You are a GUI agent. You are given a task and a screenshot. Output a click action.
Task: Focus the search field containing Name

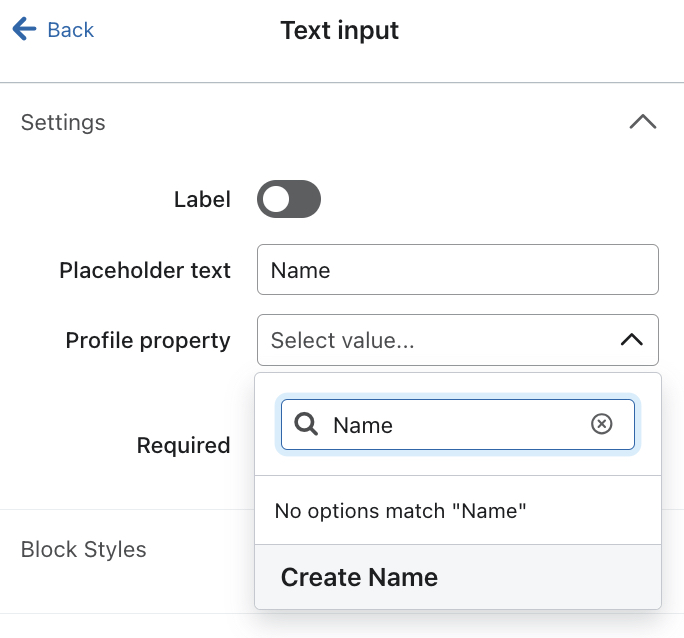450,425
